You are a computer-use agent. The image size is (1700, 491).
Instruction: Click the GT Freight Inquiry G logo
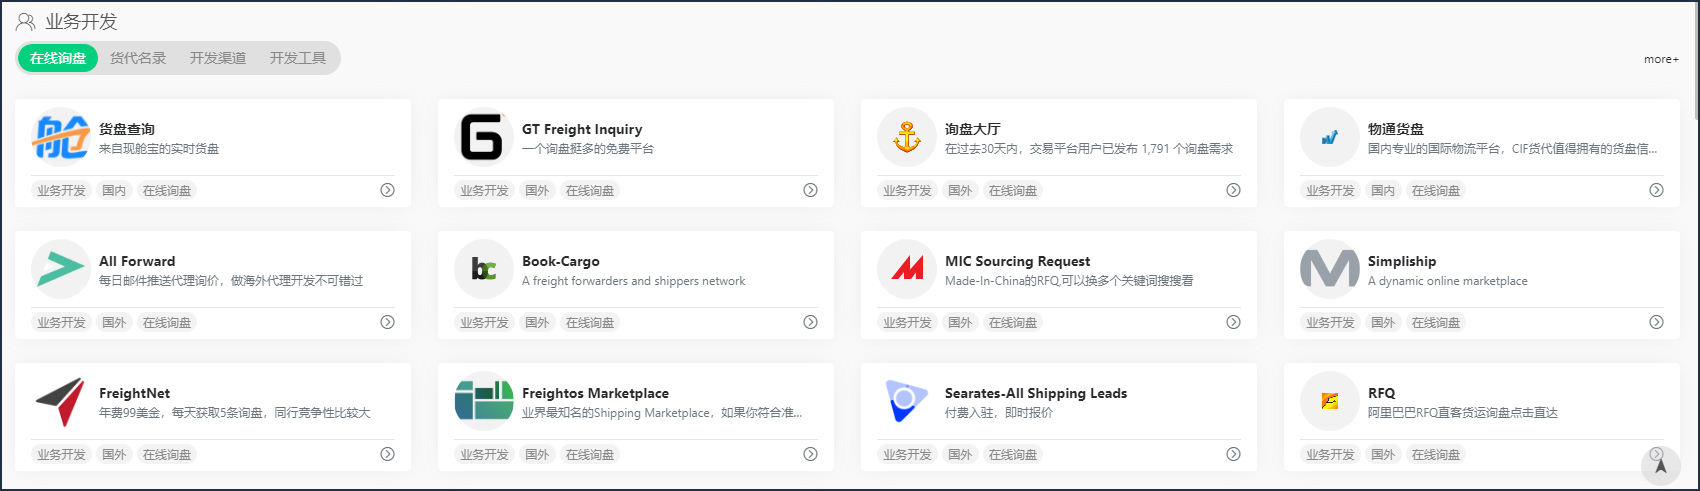pos(484,138)
